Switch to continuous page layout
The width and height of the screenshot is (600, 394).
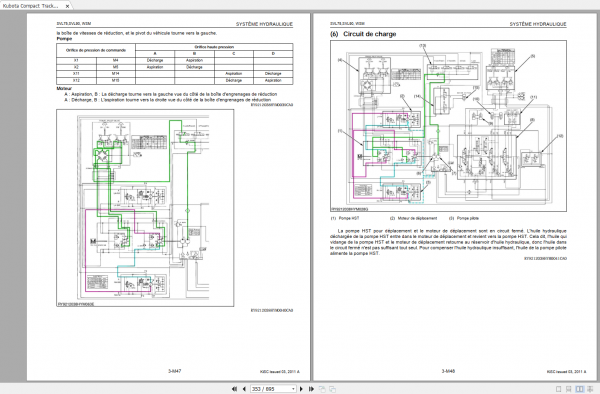(569, 389)
